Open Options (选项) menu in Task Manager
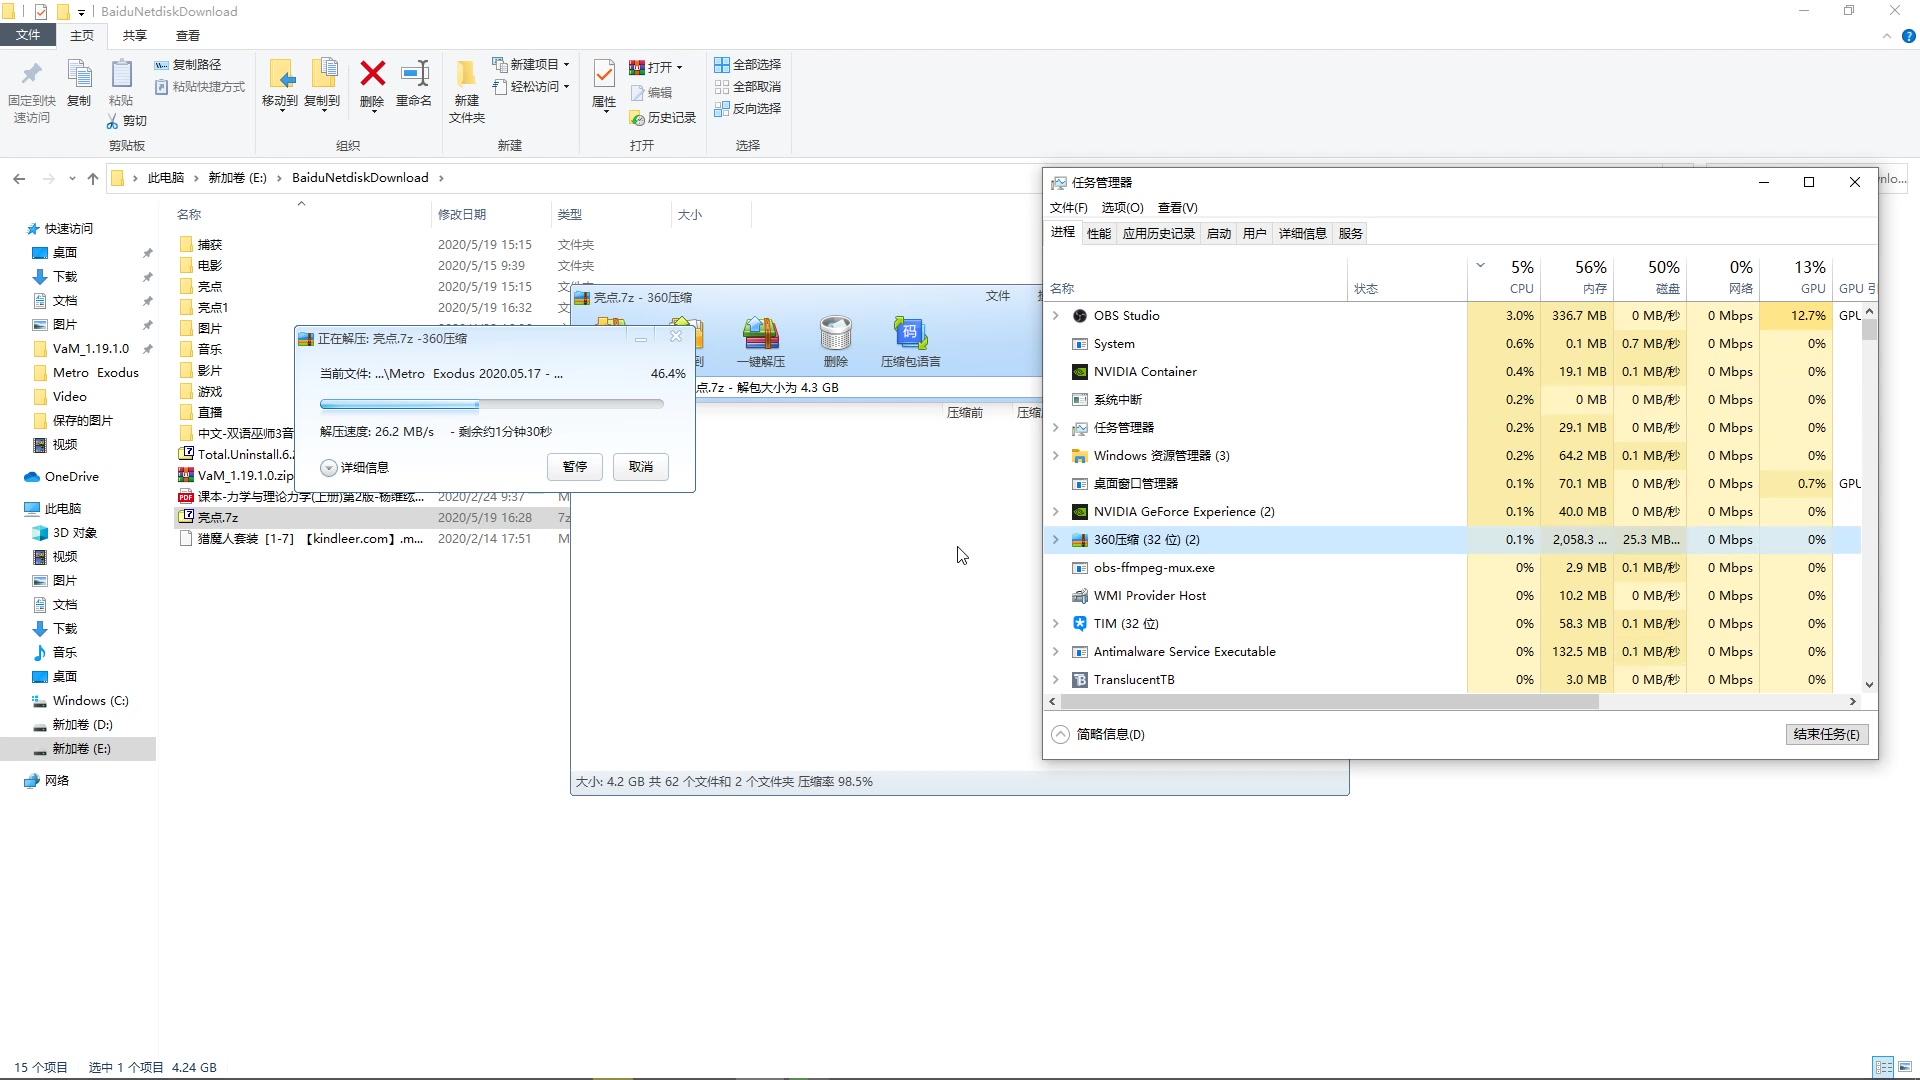 tap(1122, 208)
